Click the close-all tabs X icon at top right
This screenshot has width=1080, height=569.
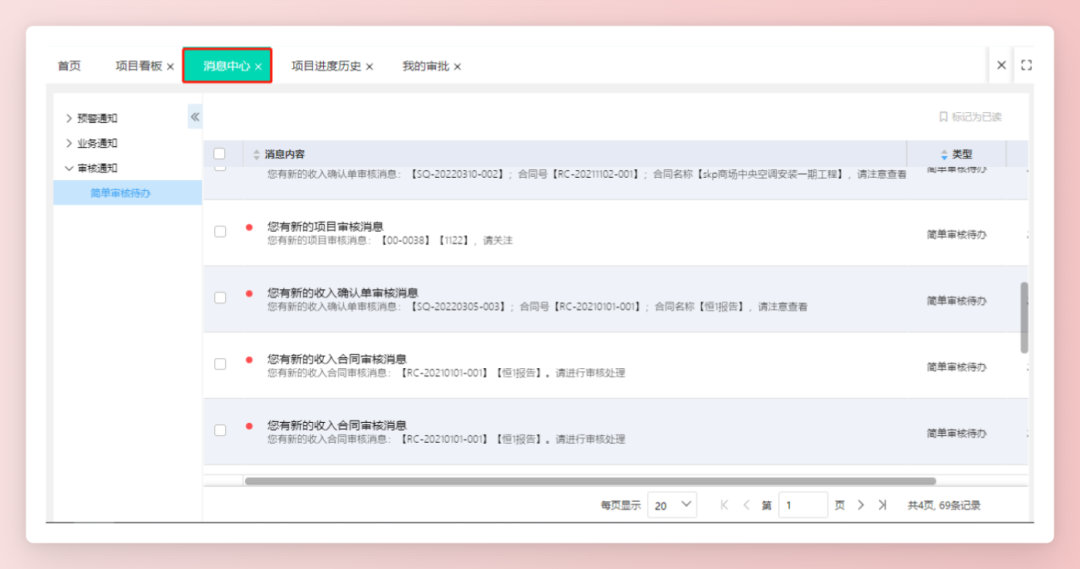1001,65
